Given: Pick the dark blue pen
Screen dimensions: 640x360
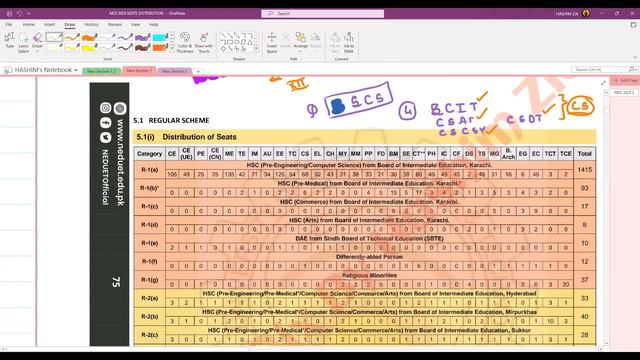Looking at the screenshot, I should tap(125, 37).
